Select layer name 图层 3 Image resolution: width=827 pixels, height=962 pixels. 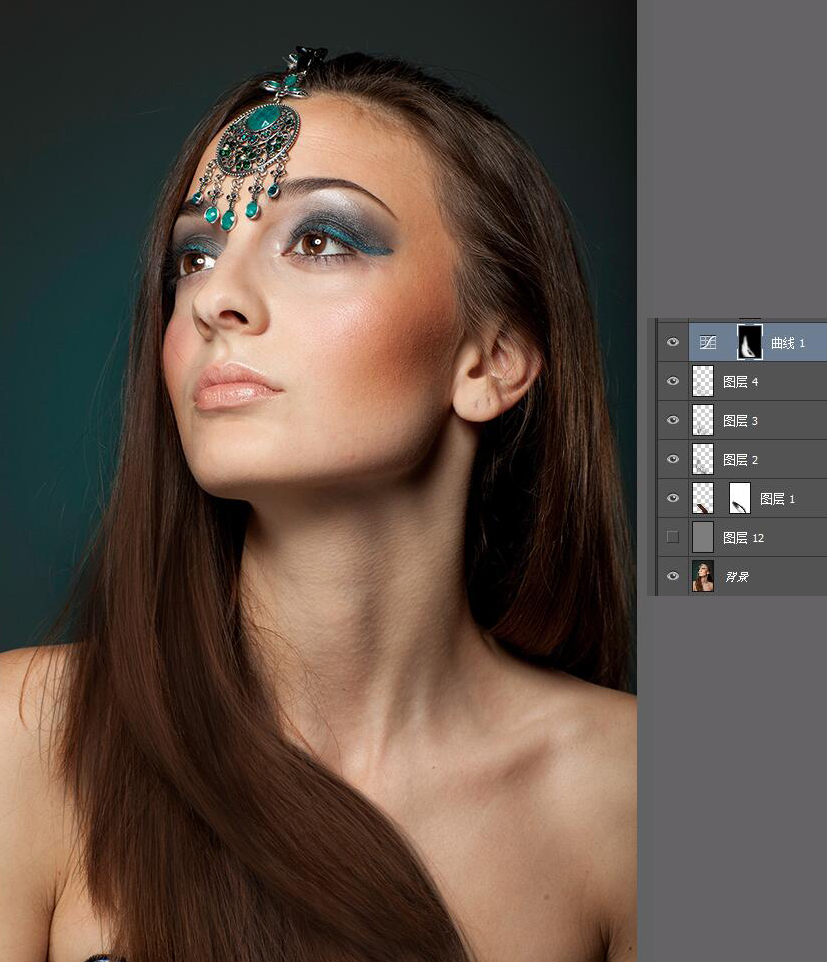click(740, 421)
